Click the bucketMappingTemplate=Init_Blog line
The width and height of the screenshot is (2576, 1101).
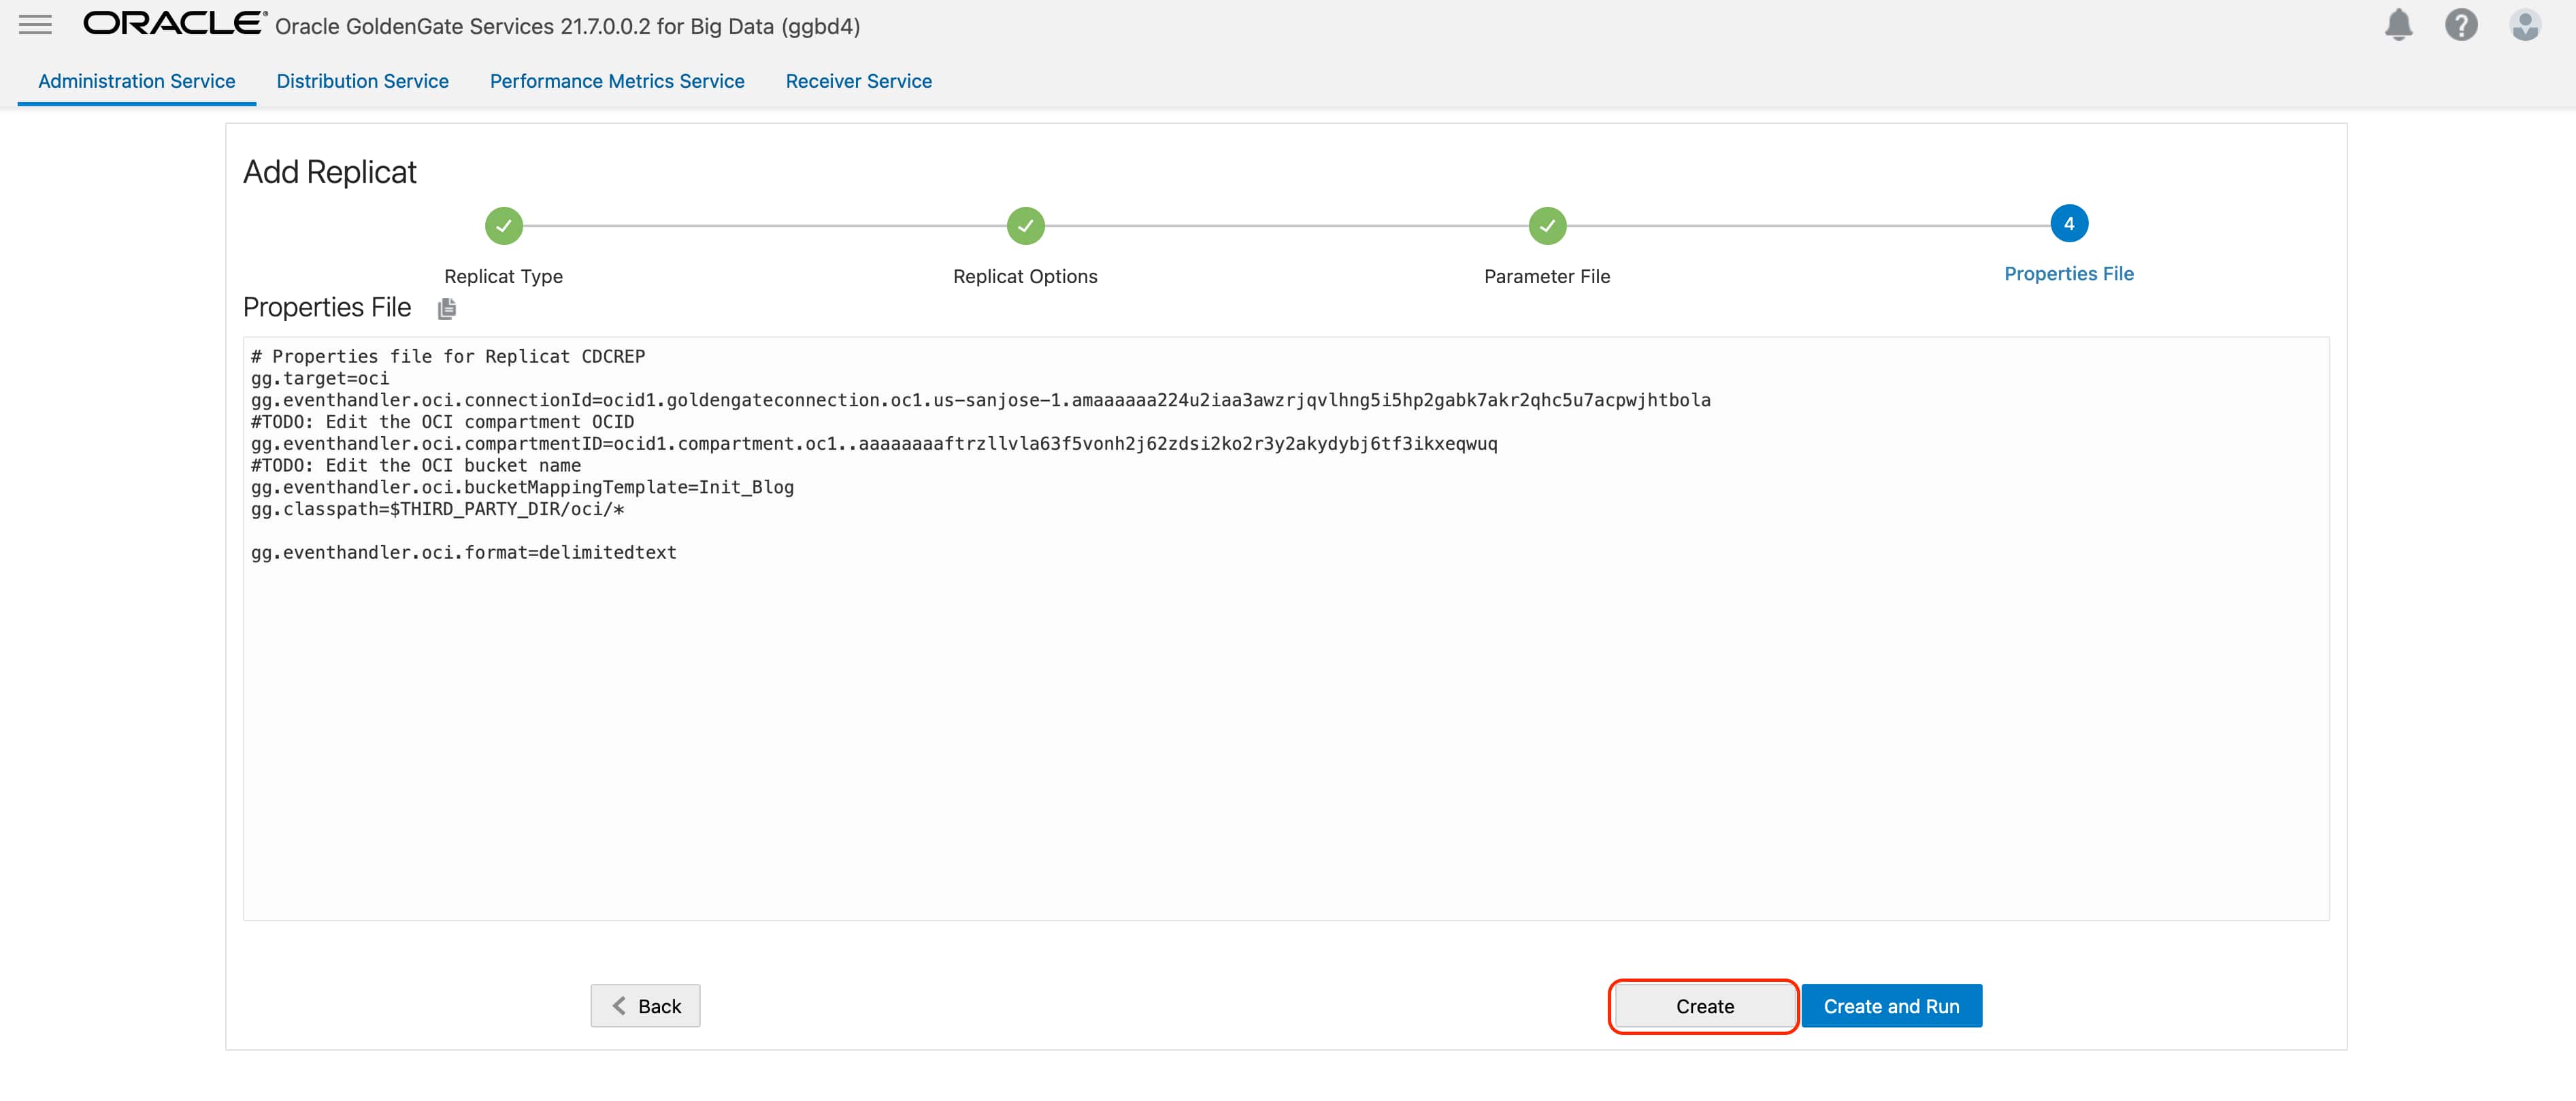pyautogui.click(x=522, y=487)
